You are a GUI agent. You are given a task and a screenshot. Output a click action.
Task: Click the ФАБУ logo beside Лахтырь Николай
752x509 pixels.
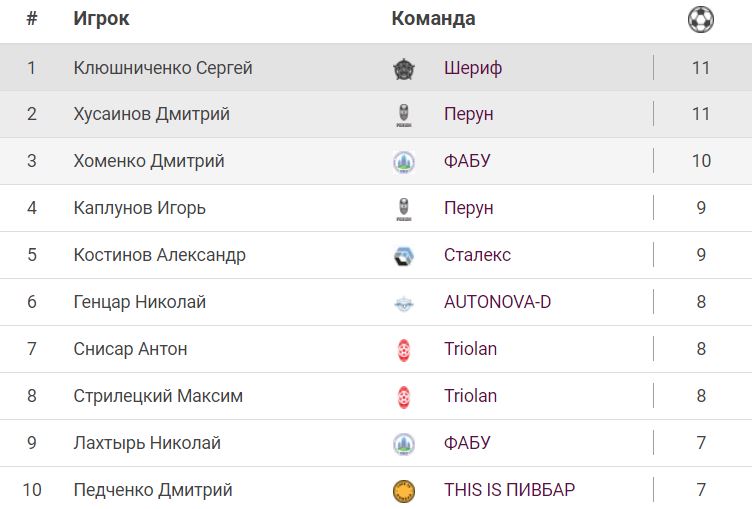pos(403,443)
